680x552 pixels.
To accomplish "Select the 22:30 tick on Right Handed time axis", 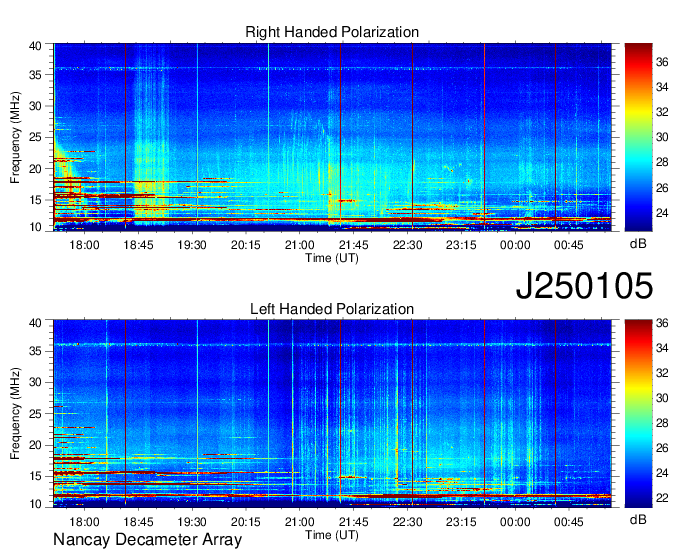I will pyautogui.click(x=408, y=245).
